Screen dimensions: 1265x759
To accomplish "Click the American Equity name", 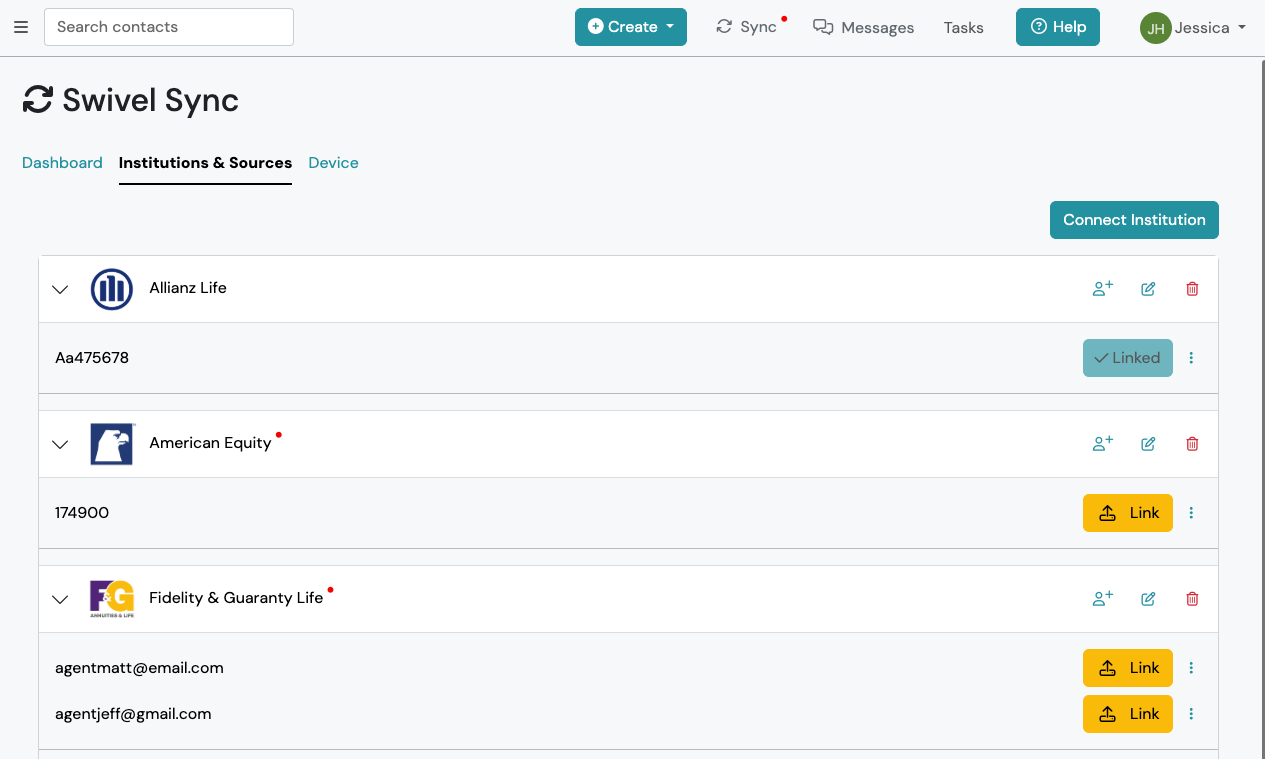I will [x=210, y=443].
